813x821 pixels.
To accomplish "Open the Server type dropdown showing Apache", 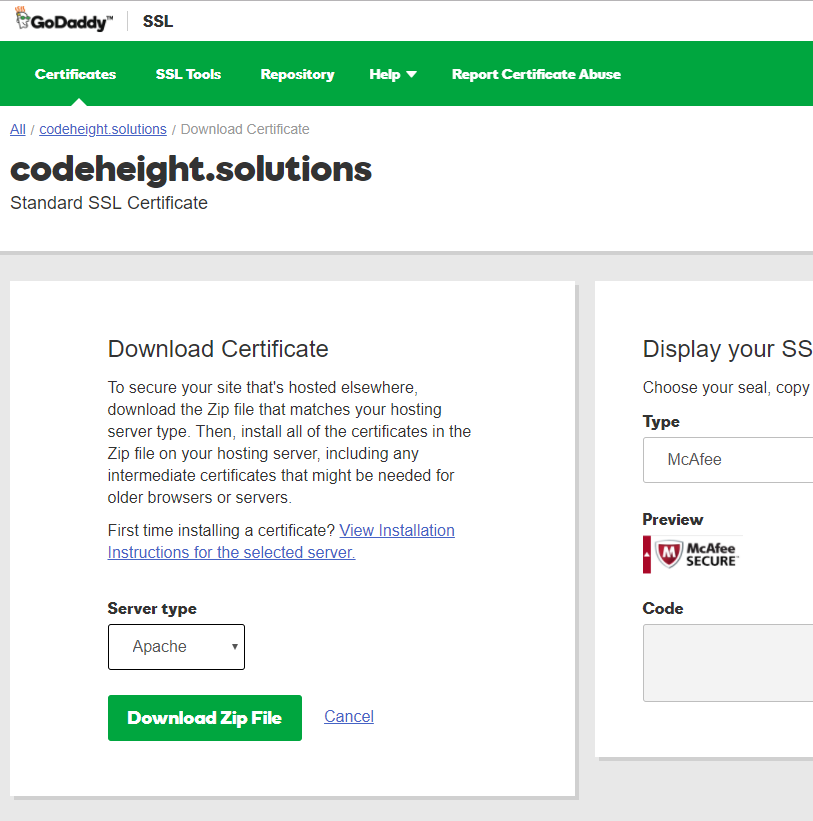I will point(176,647).
